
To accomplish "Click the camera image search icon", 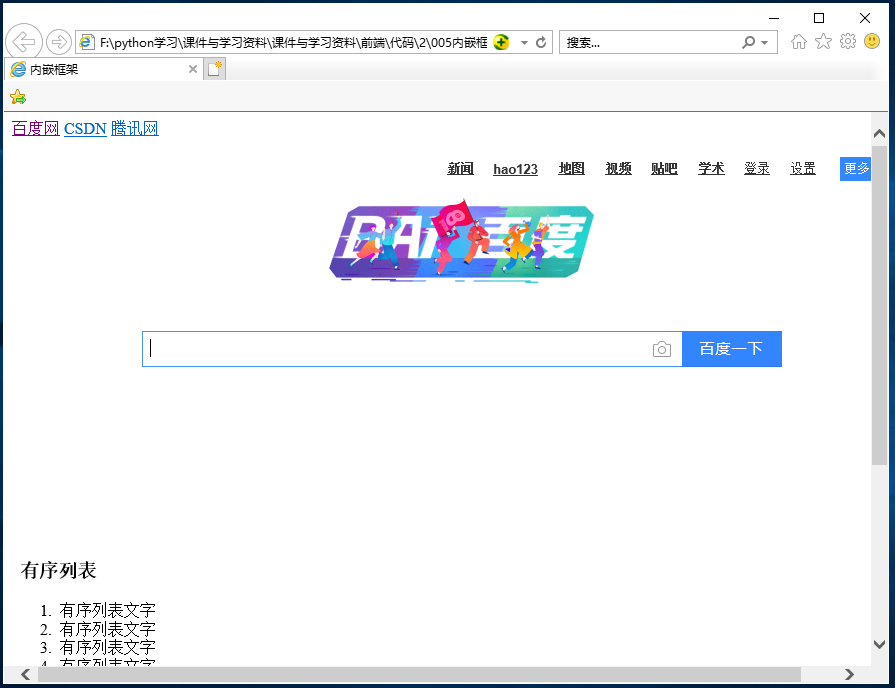I will click(x=662, y=349).
